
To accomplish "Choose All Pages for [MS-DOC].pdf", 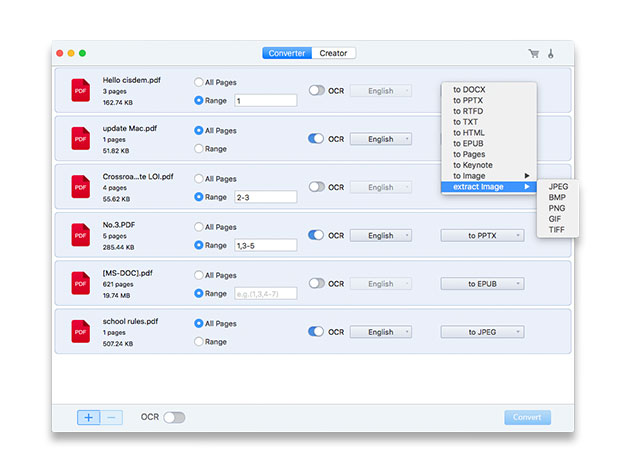I will click(x=198, y=275).
